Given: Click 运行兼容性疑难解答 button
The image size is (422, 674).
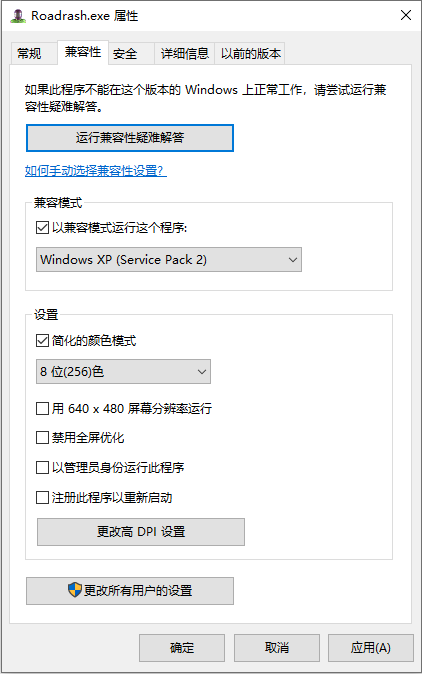Looking at the screenshot, I should pyautogui.click(x=130, y=138).
